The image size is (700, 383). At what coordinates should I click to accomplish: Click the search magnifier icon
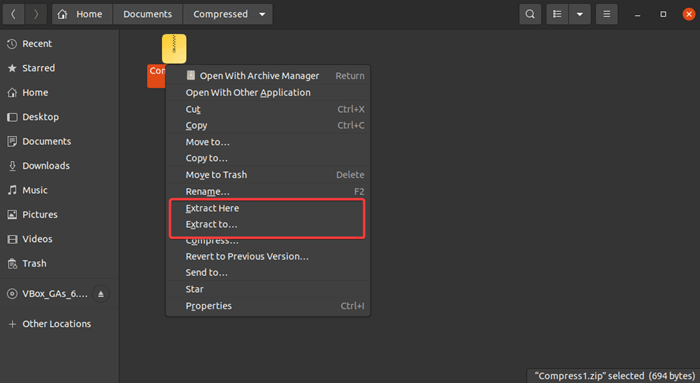(530, 14)
